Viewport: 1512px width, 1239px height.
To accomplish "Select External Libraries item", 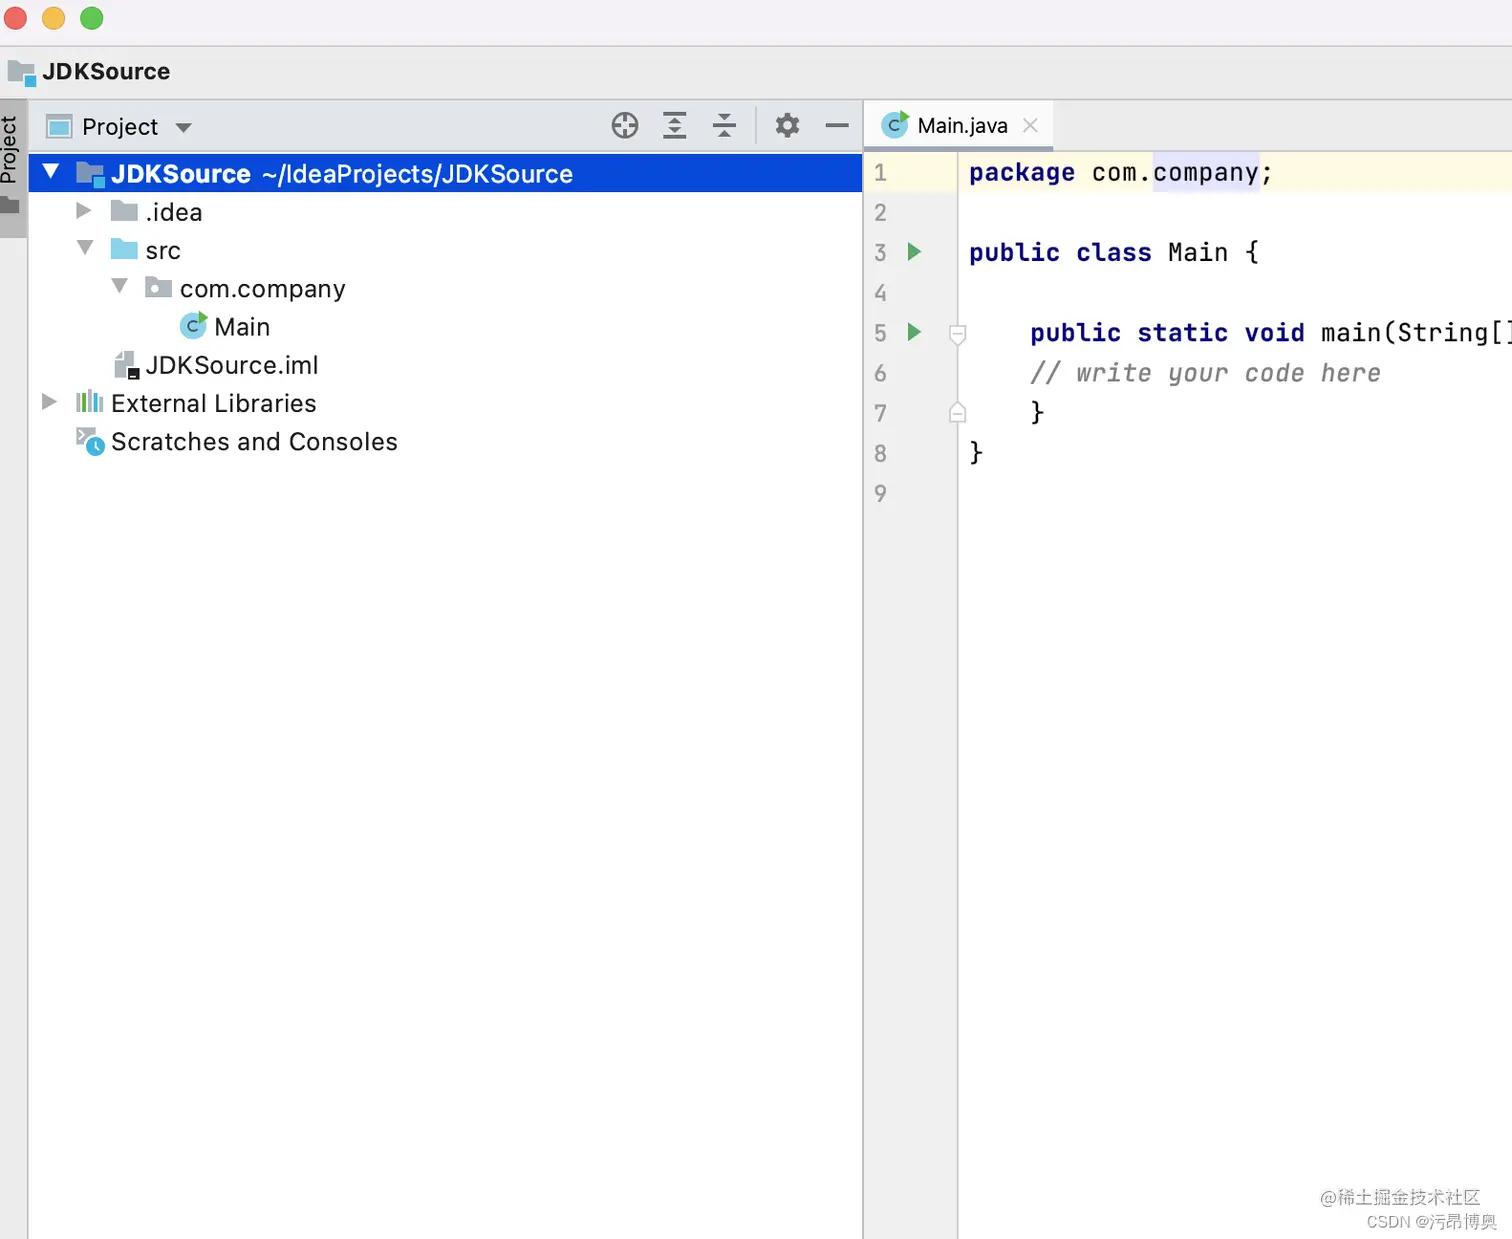I will point(214,403).
